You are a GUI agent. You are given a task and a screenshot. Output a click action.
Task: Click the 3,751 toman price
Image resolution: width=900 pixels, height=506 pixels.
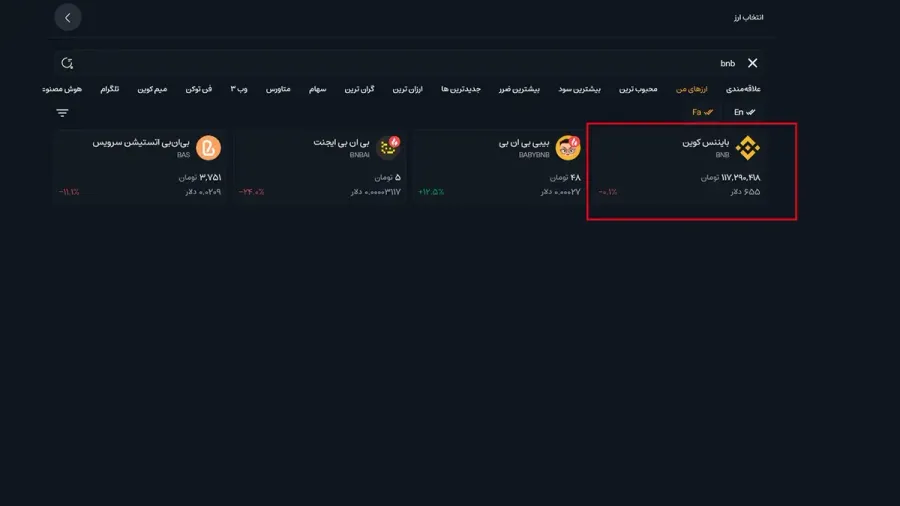click(200, 178)
